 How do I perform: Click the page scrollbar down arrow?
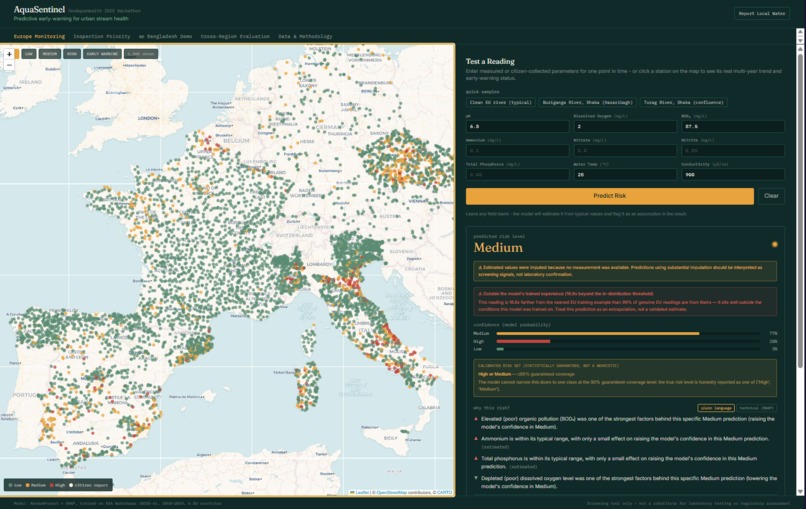tap(800, 492)
